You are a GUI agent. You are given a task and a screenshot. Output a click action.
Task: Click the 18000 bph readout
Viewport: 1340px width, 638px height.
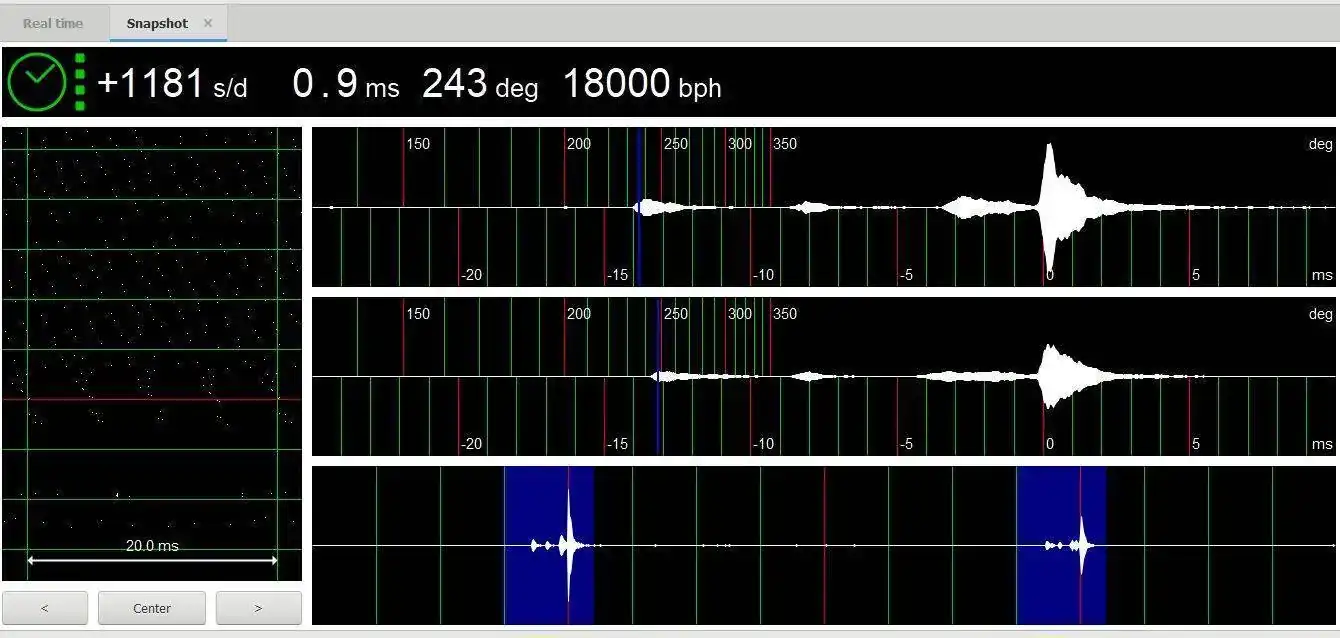pyautogui.click(x=642, y=84)
